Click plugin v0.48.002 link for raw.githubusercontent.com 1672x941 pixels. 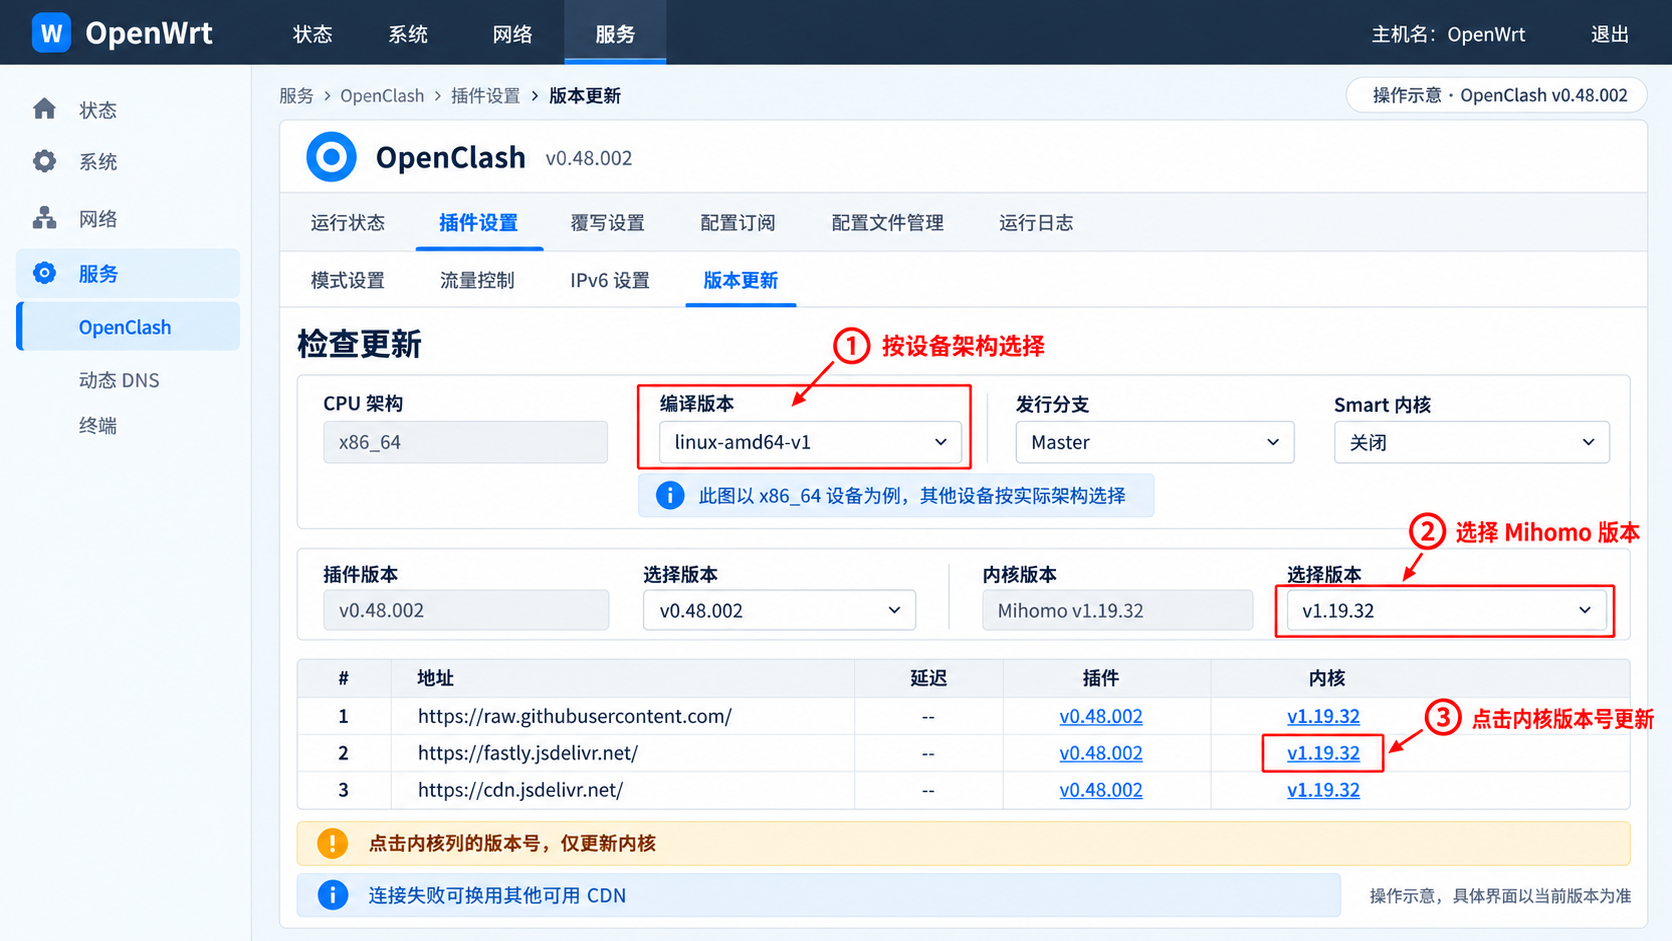click(x=1100, y=716)
